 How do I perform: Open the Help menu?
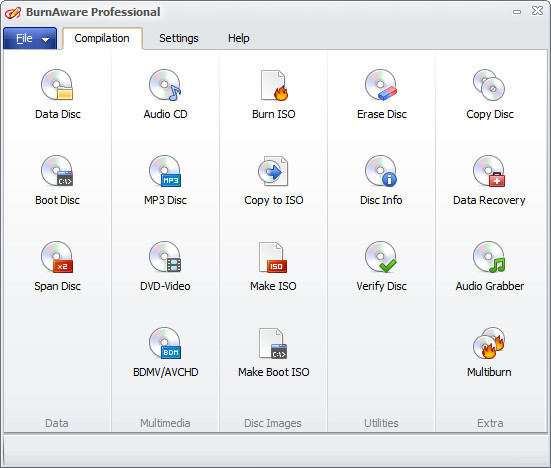click(239, 38)
